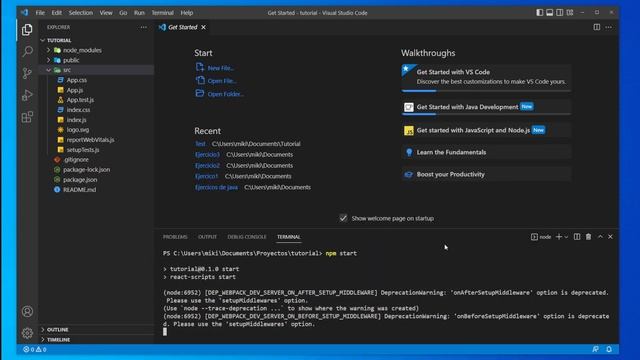Screen dimensions: 640x360
Task: Open the Extensions view icon
Action: [x=27, y=117]
